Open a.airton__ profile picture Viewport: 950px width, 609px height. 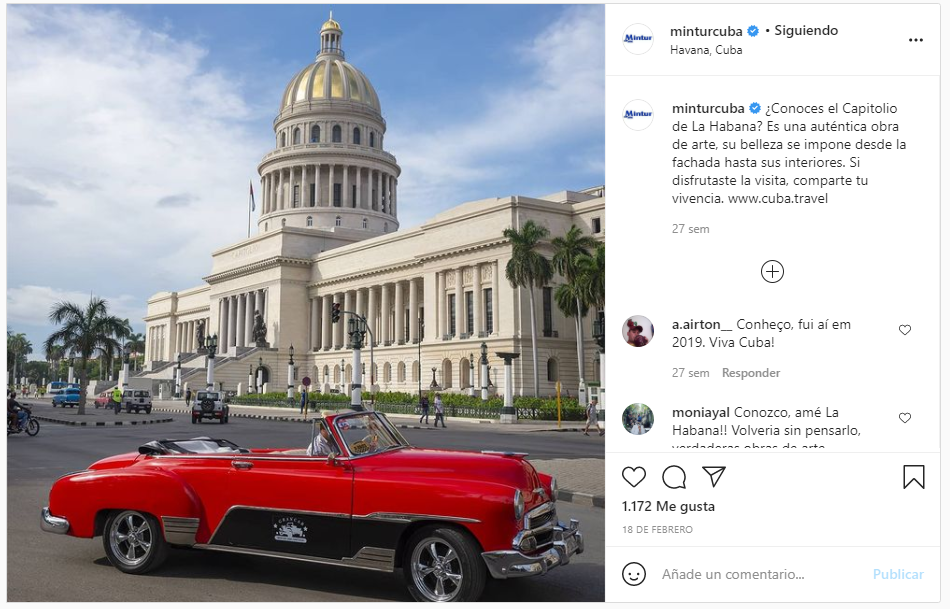tap(638, 331)
